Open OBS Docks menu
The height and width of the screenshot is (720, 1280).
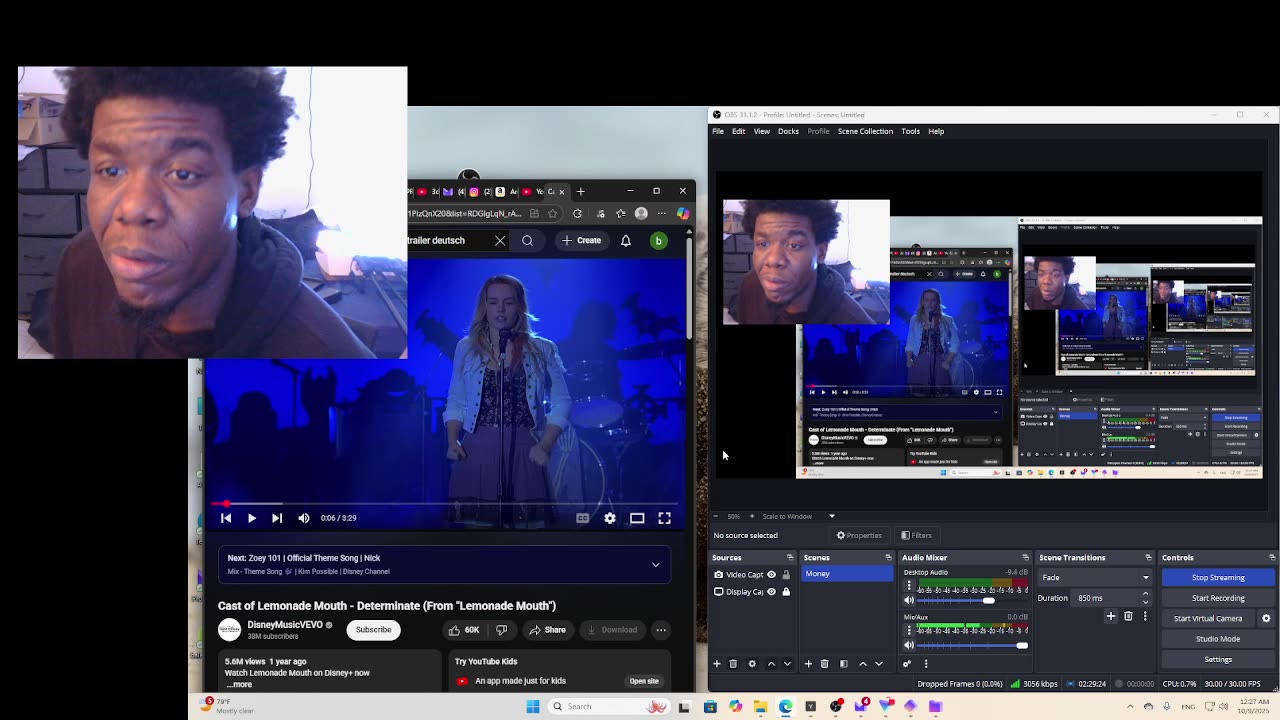(x=788, y=131)
